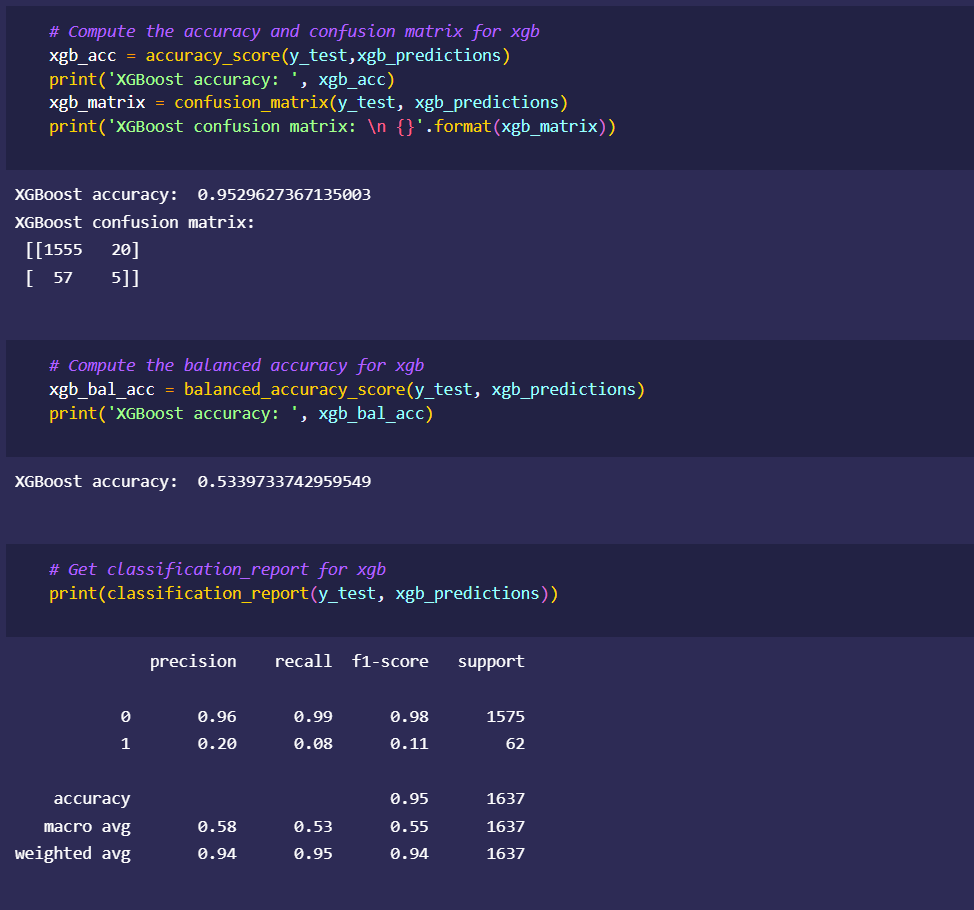Click weighted avg recall 0.95
This screenshot has width=974, height=910.
click(313, 854)
